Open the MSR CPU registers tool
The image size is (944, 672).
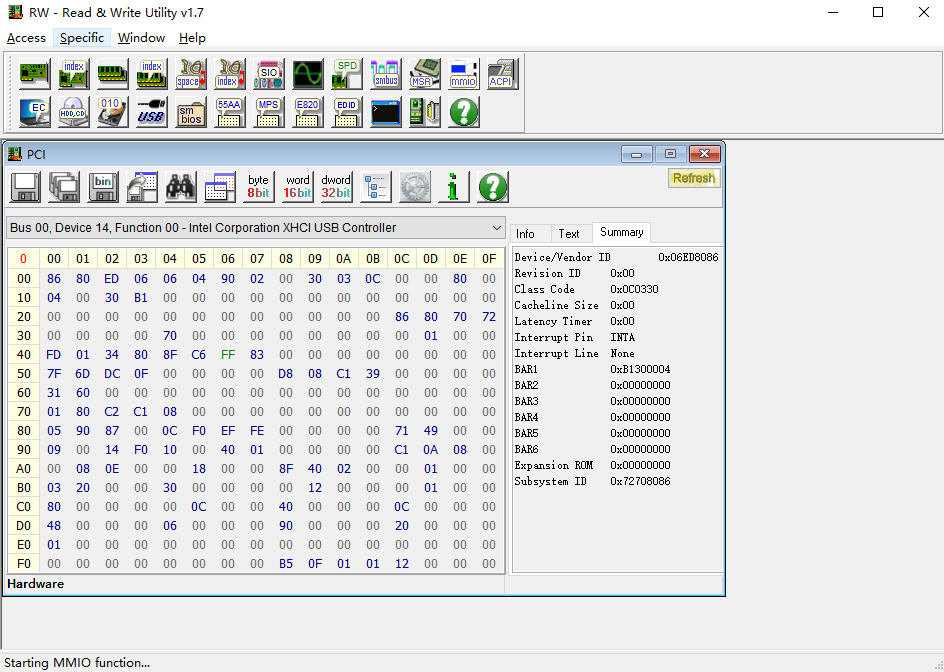[424, 74]
